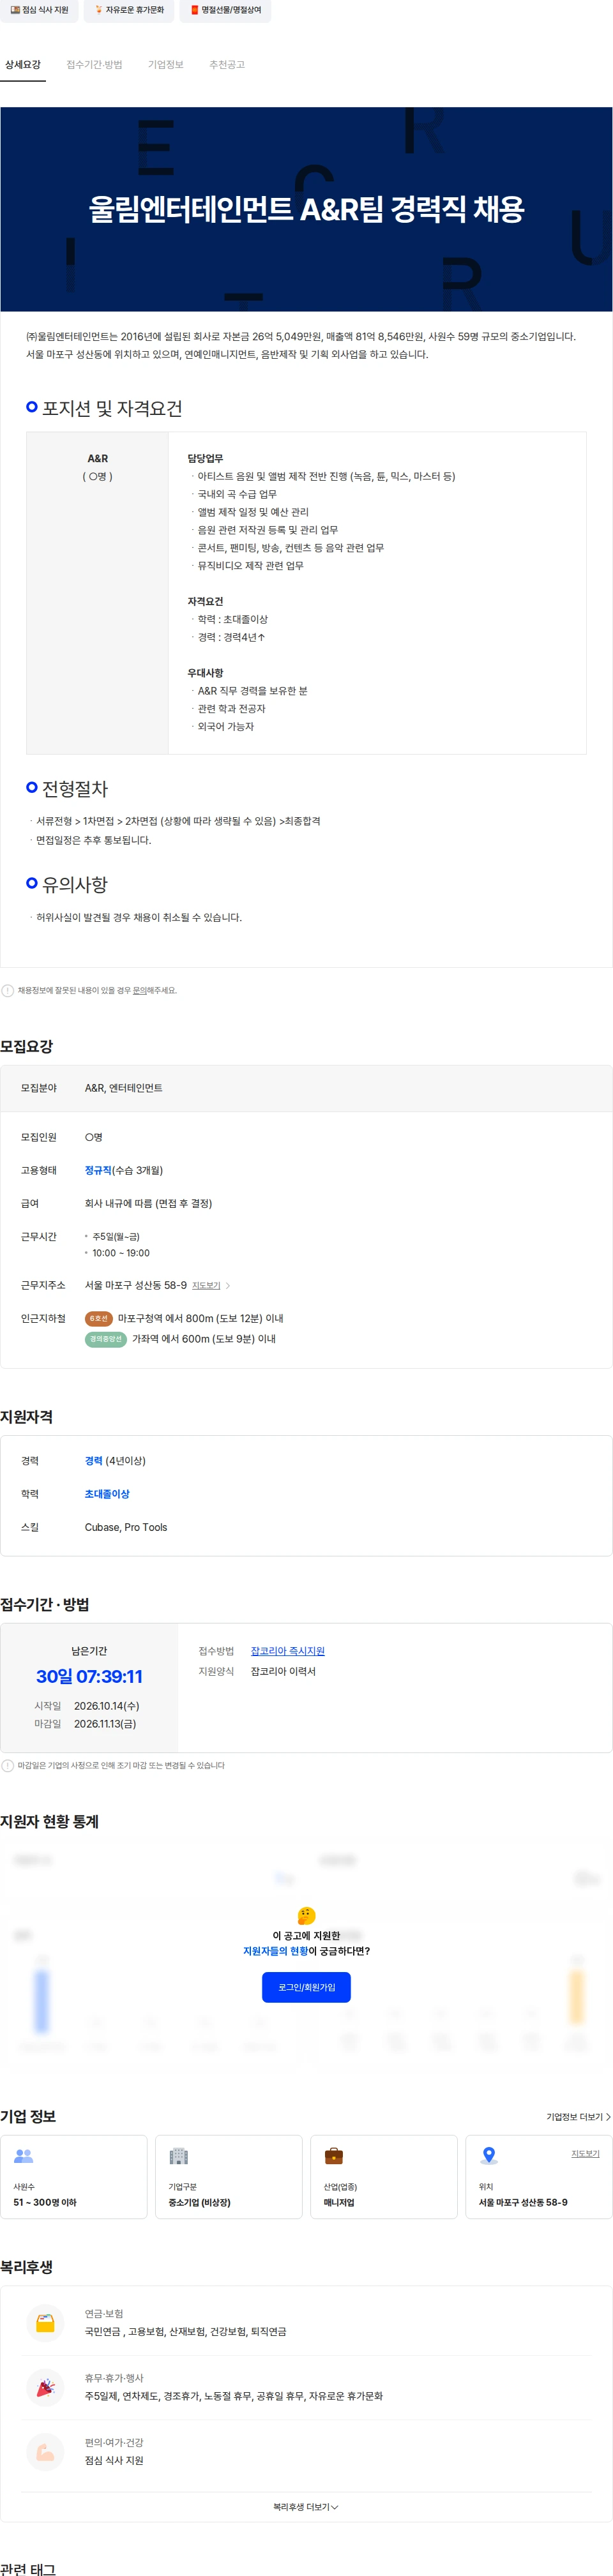
Task: Switch to the 추천공고 tab
Action: (227, 65)
